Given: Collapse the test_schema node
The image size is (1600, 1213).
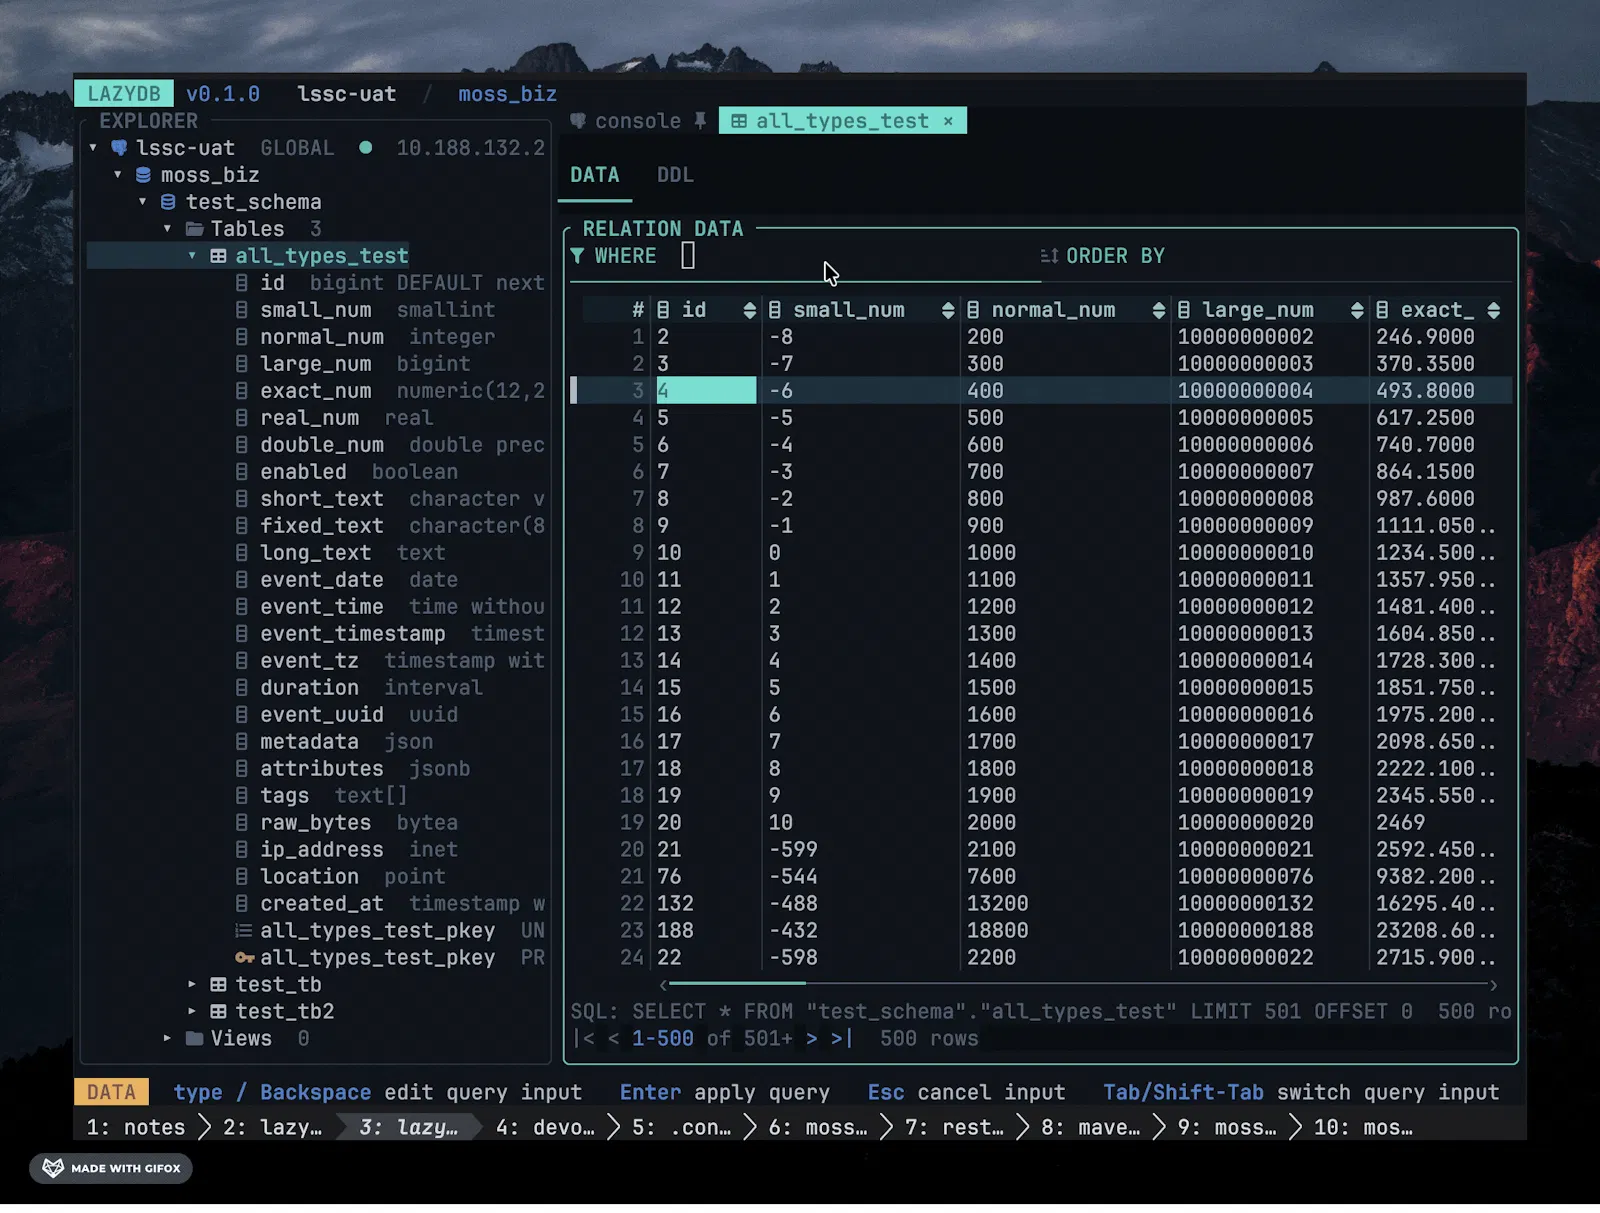Looking at the screenshot, I should (x=143, y=202).
